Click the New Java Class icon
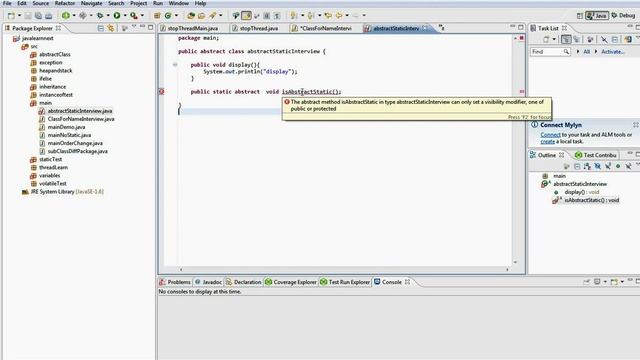Image resolution: width=640 pixels, height=360 pixels. (168, 16)
